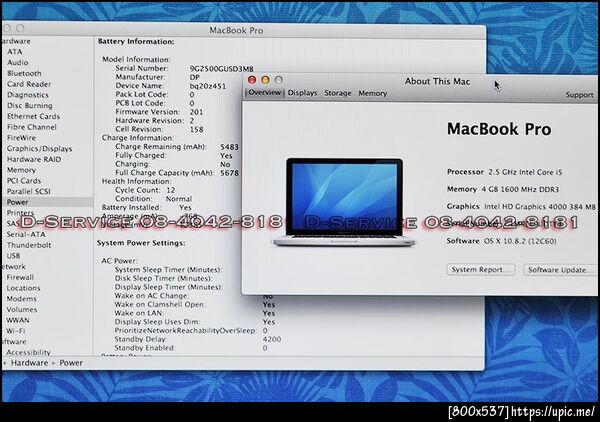
Task: Click the Condition value Normal
Action: [179, 199]
